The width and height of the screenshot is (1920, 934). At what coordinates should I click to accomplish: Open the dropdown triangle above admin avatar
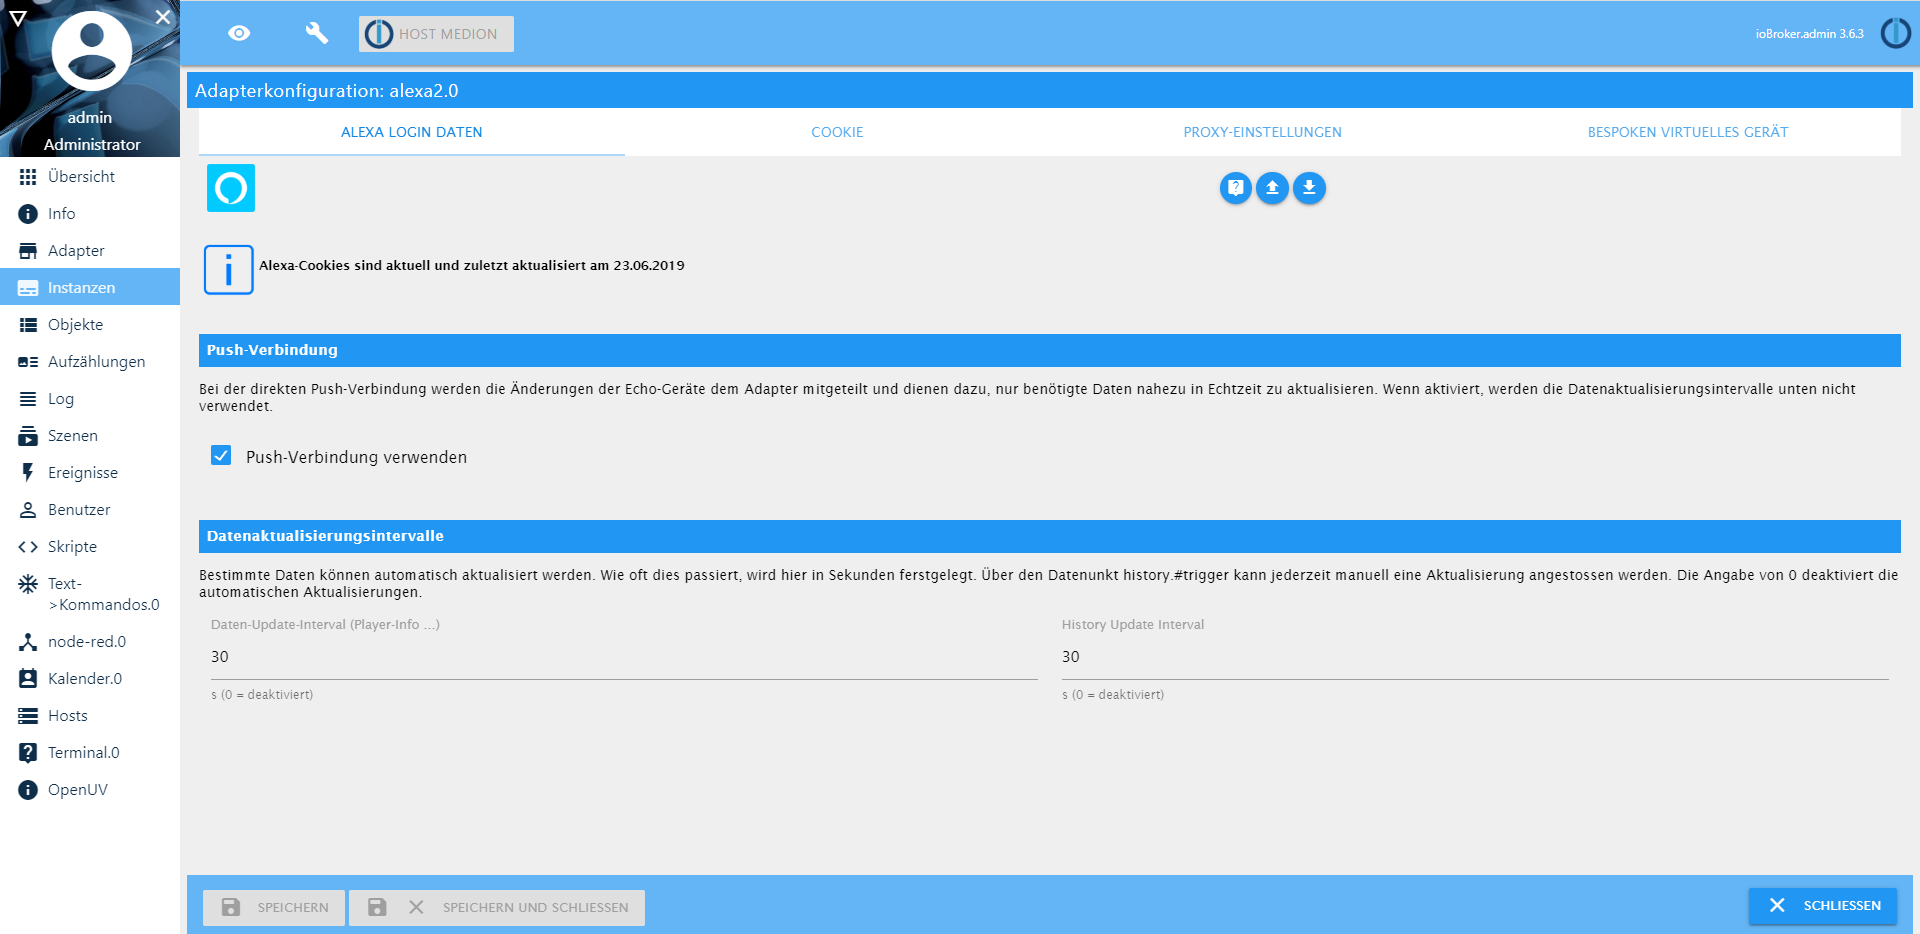pos(17,17)
